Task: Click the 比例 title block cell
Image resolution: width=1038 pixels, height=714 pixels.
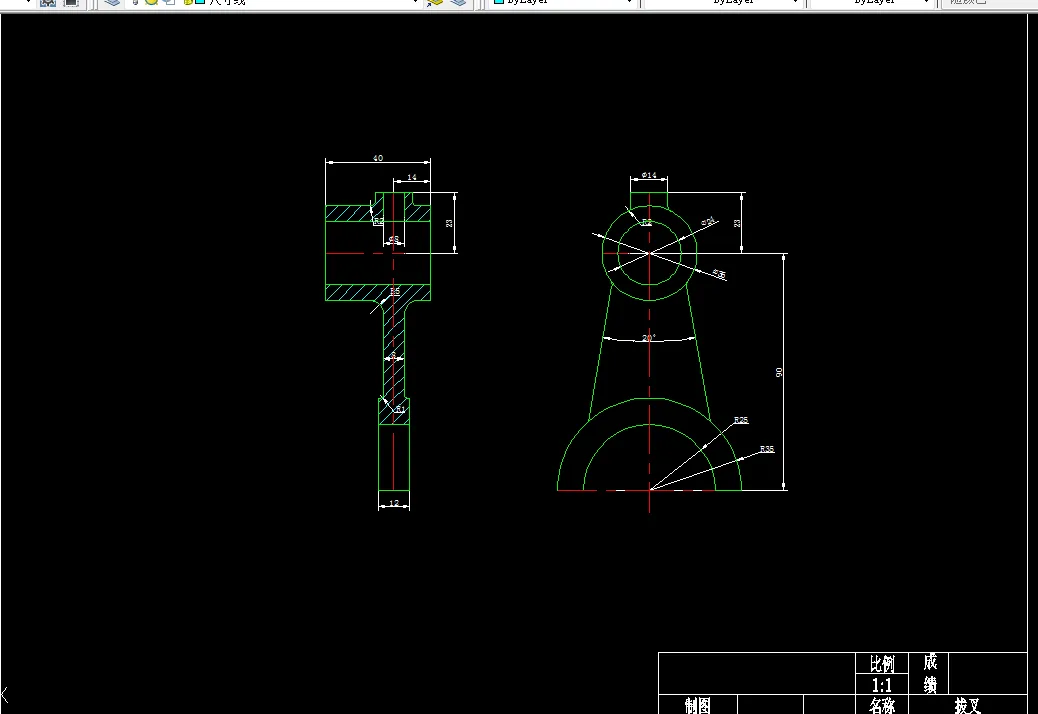Action: point(882,663)
